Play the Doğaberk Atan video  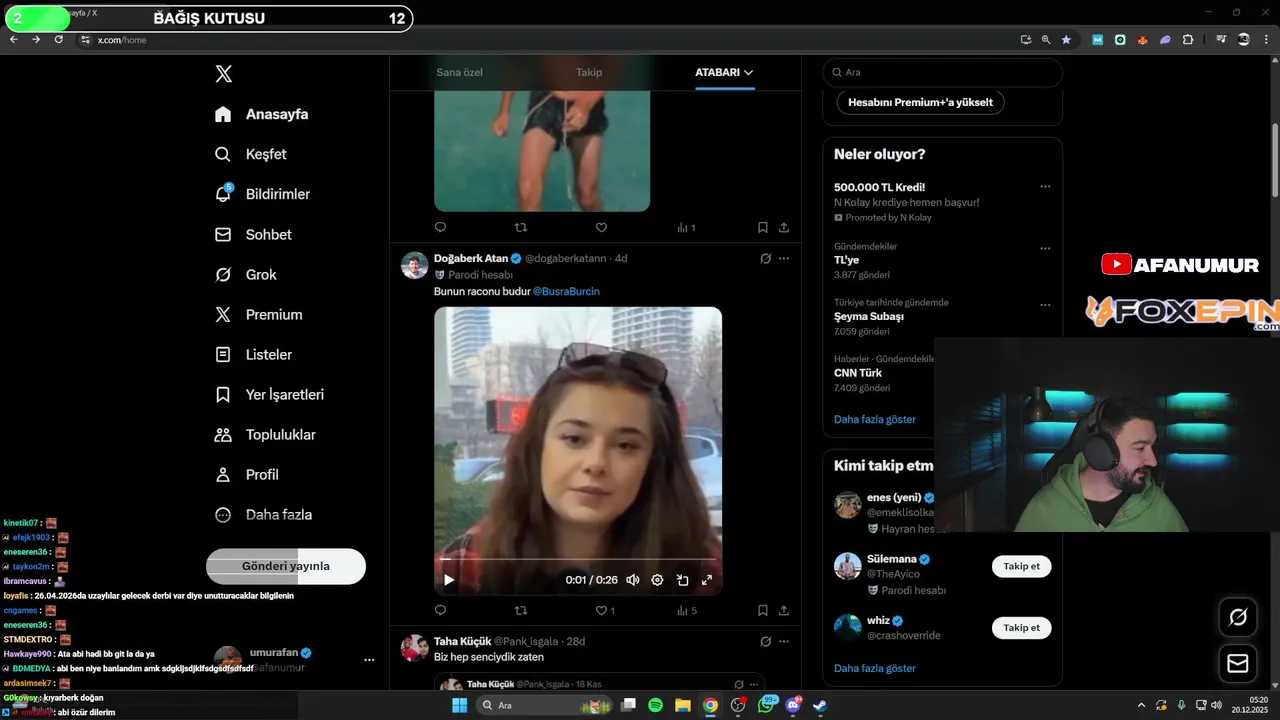(449, 580)
